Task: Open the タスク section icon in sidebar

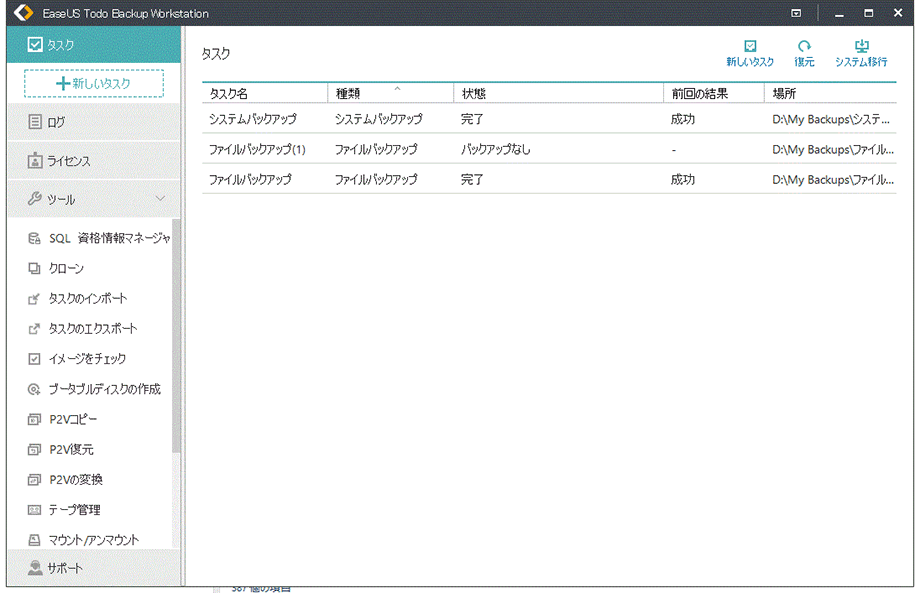Action: pos(35,45)
